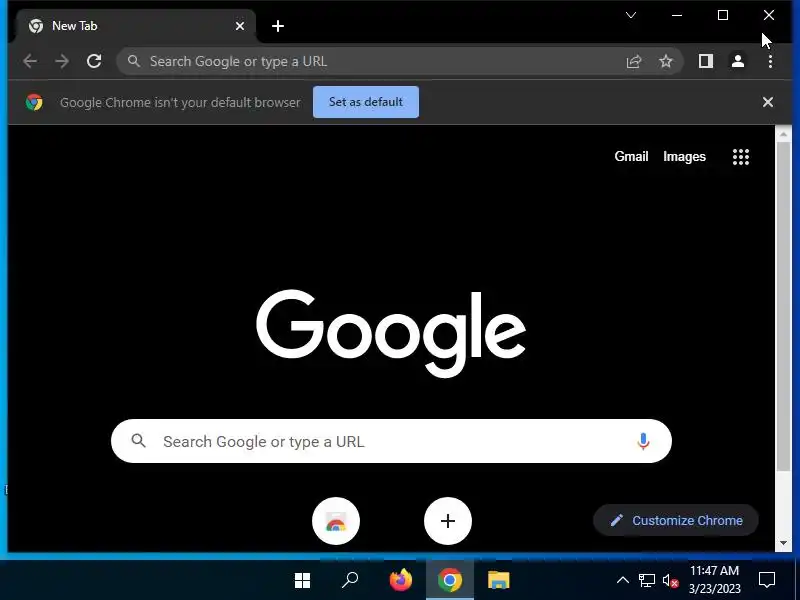Expand the hidden system tray icons
This screenshot has width=800, height=600.
(x=622, y=580)
